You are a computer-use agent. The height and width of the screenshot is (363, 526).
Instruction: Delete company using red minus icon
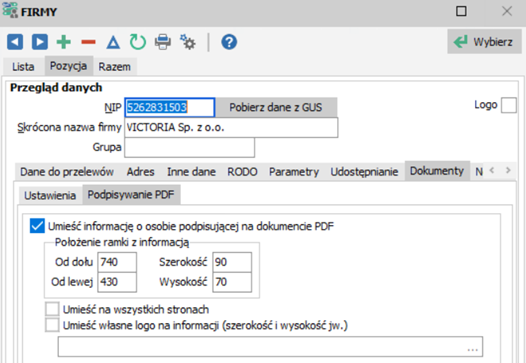89,42
